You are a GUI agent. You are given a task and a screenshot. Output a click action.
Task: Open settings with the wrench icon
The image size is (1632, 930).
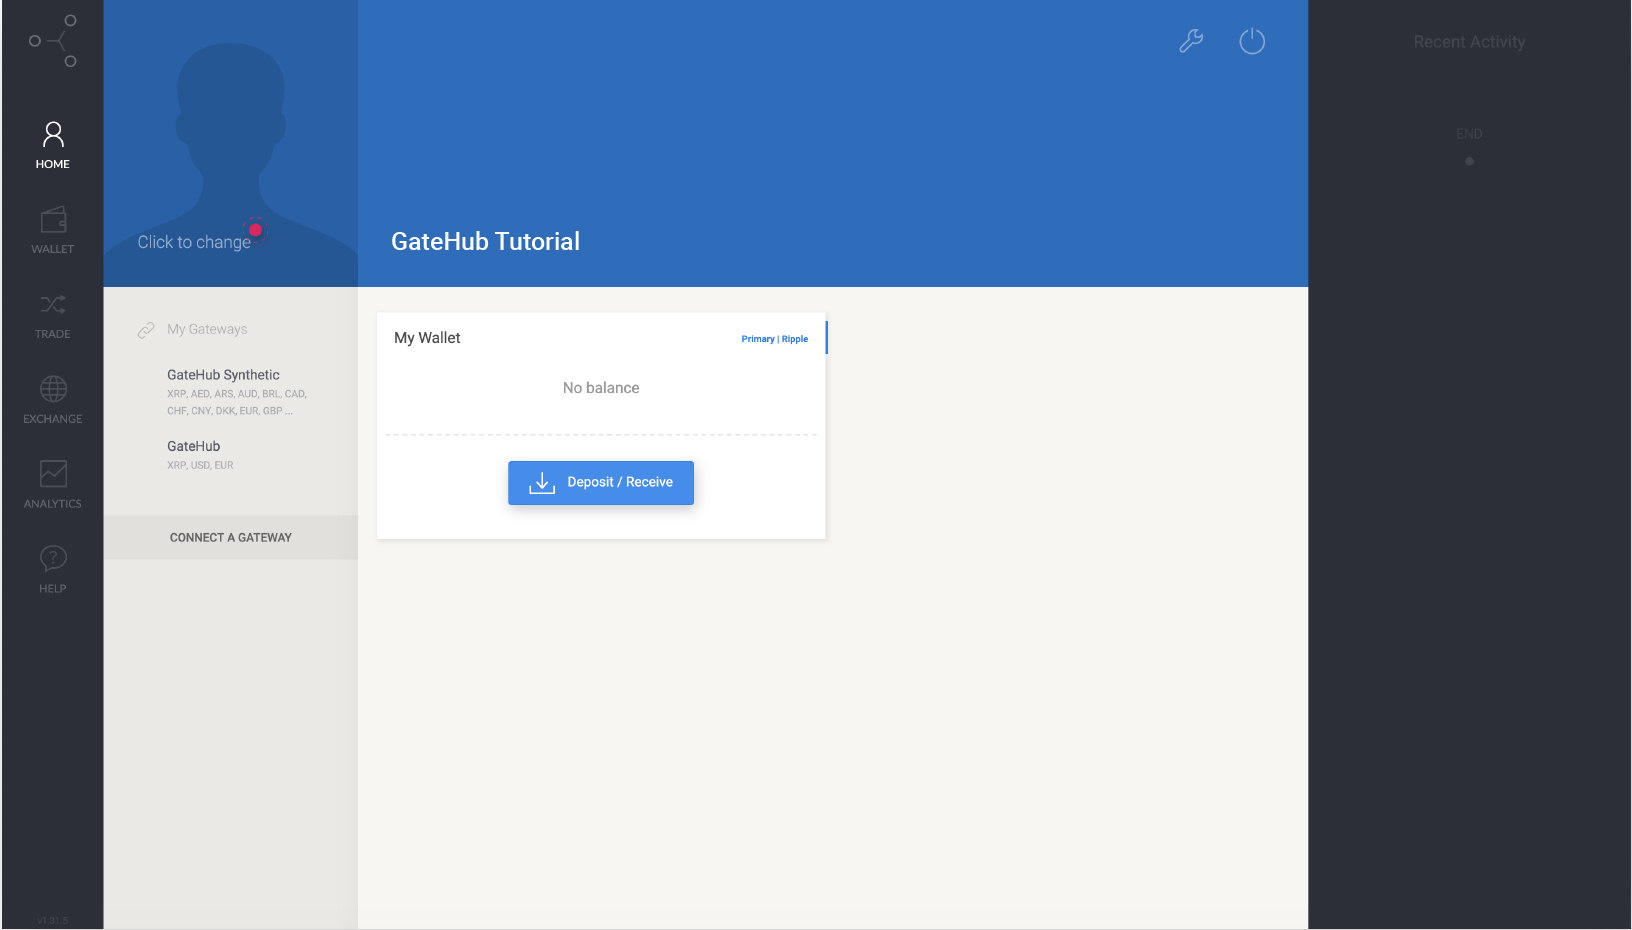(x=1191, y=41)
